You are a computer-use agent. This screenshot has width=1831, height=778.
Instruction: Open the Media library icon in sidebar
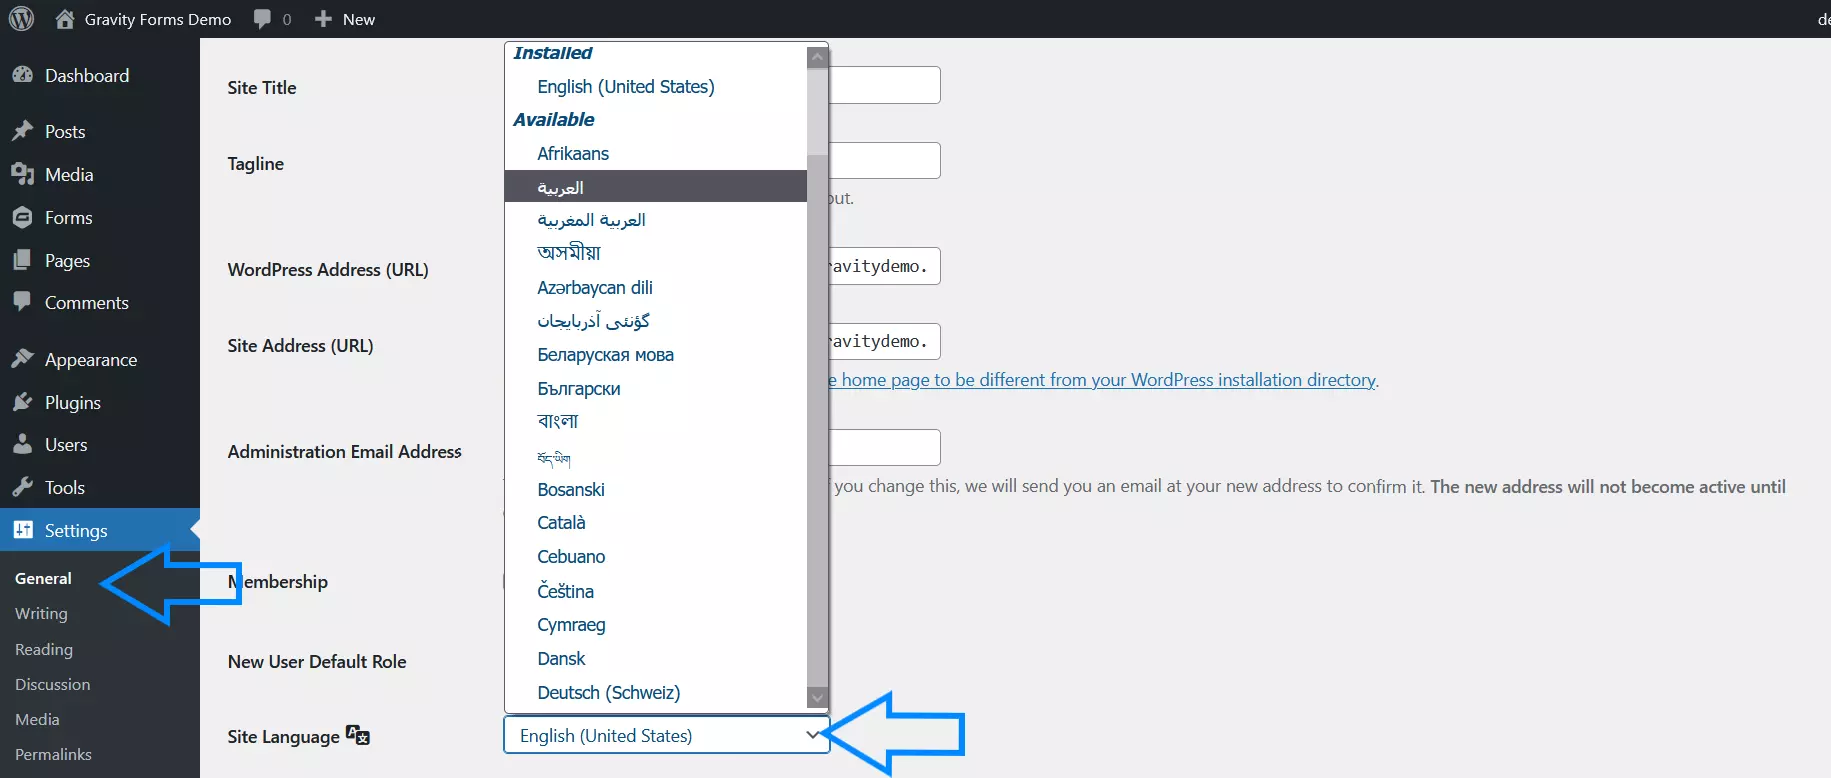click(x=22, y=175)
